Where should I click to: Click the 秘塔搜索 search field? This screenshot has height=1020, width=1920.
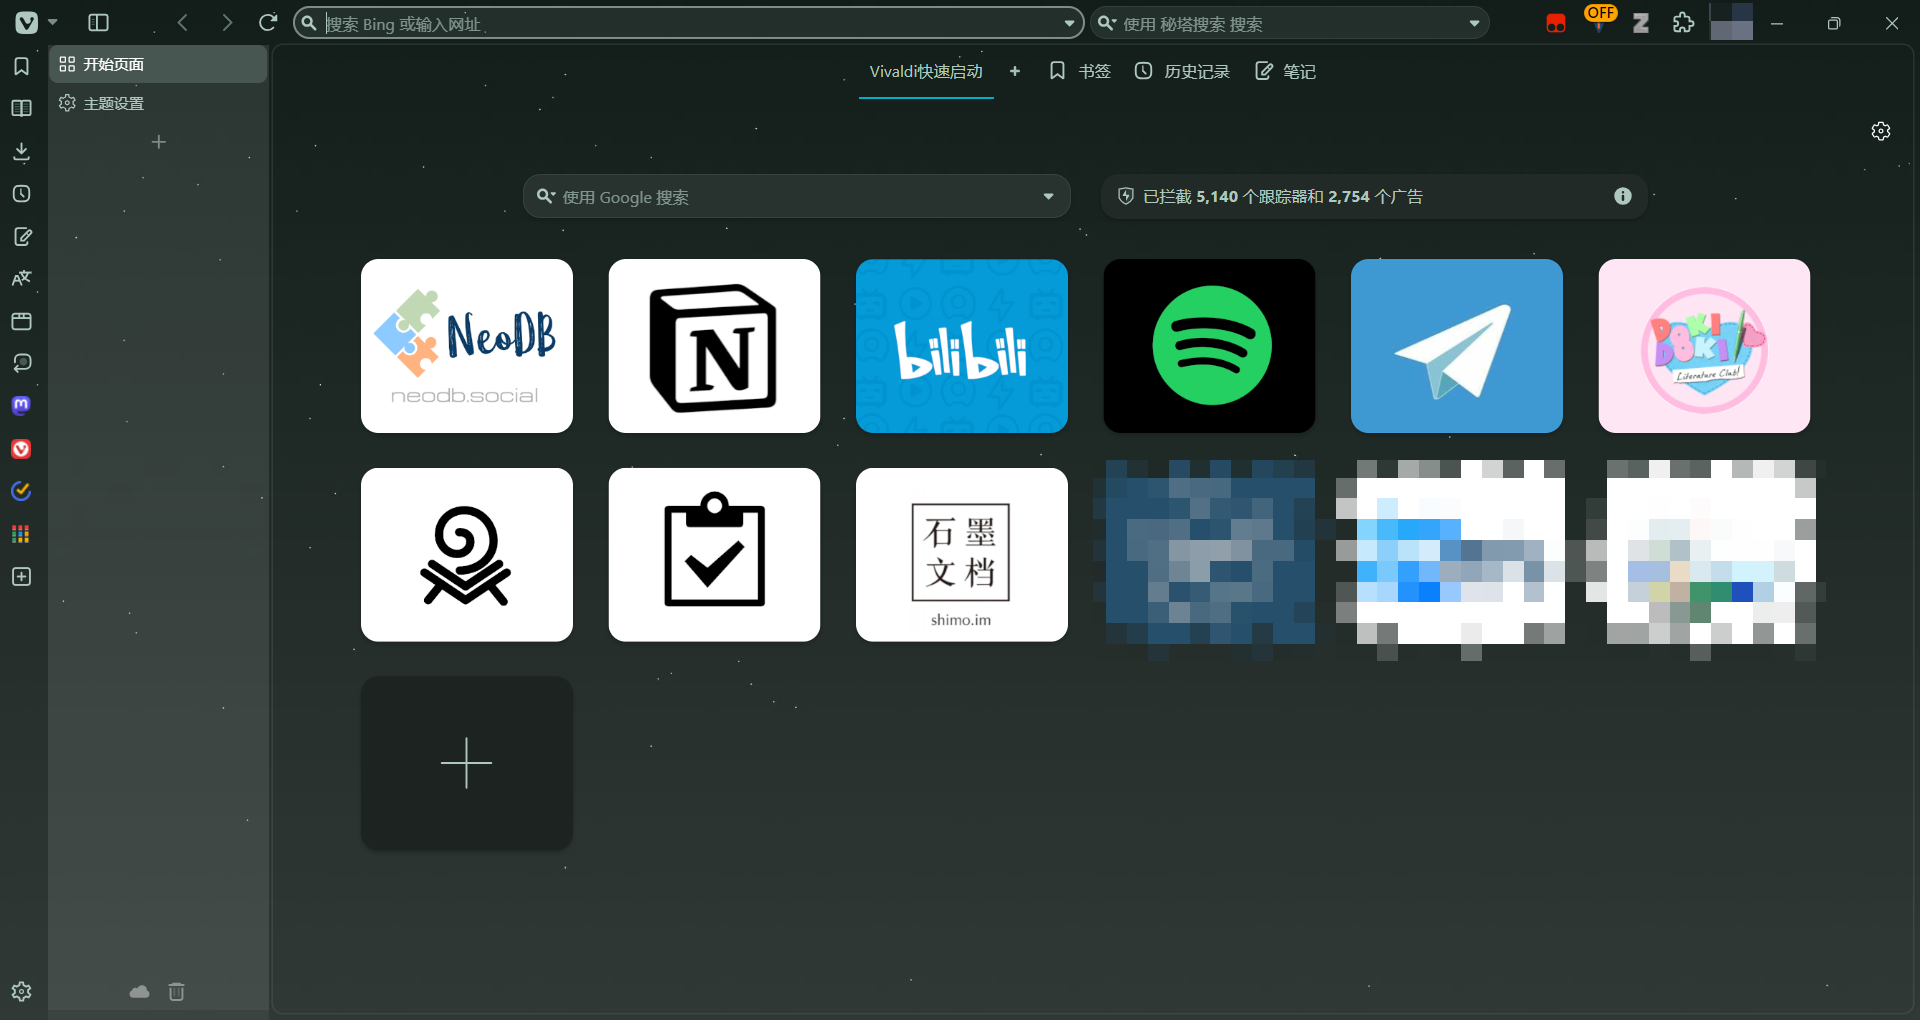pos(1290,23)
